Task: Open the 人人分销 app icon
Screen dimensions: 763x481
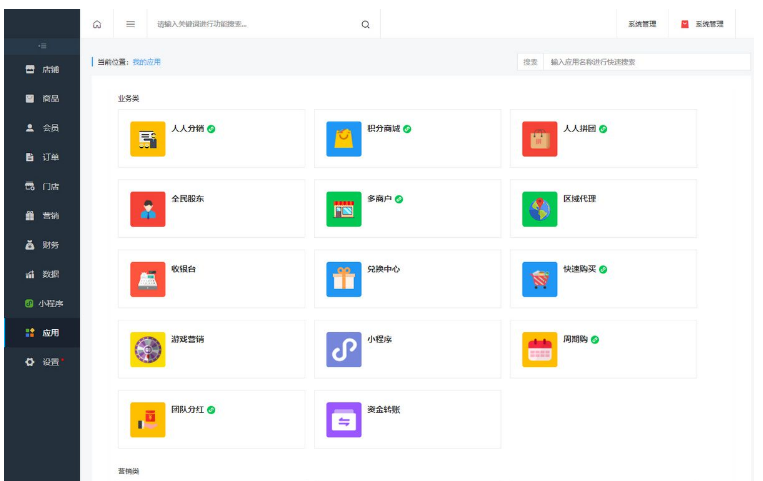Action: [147, 139]
